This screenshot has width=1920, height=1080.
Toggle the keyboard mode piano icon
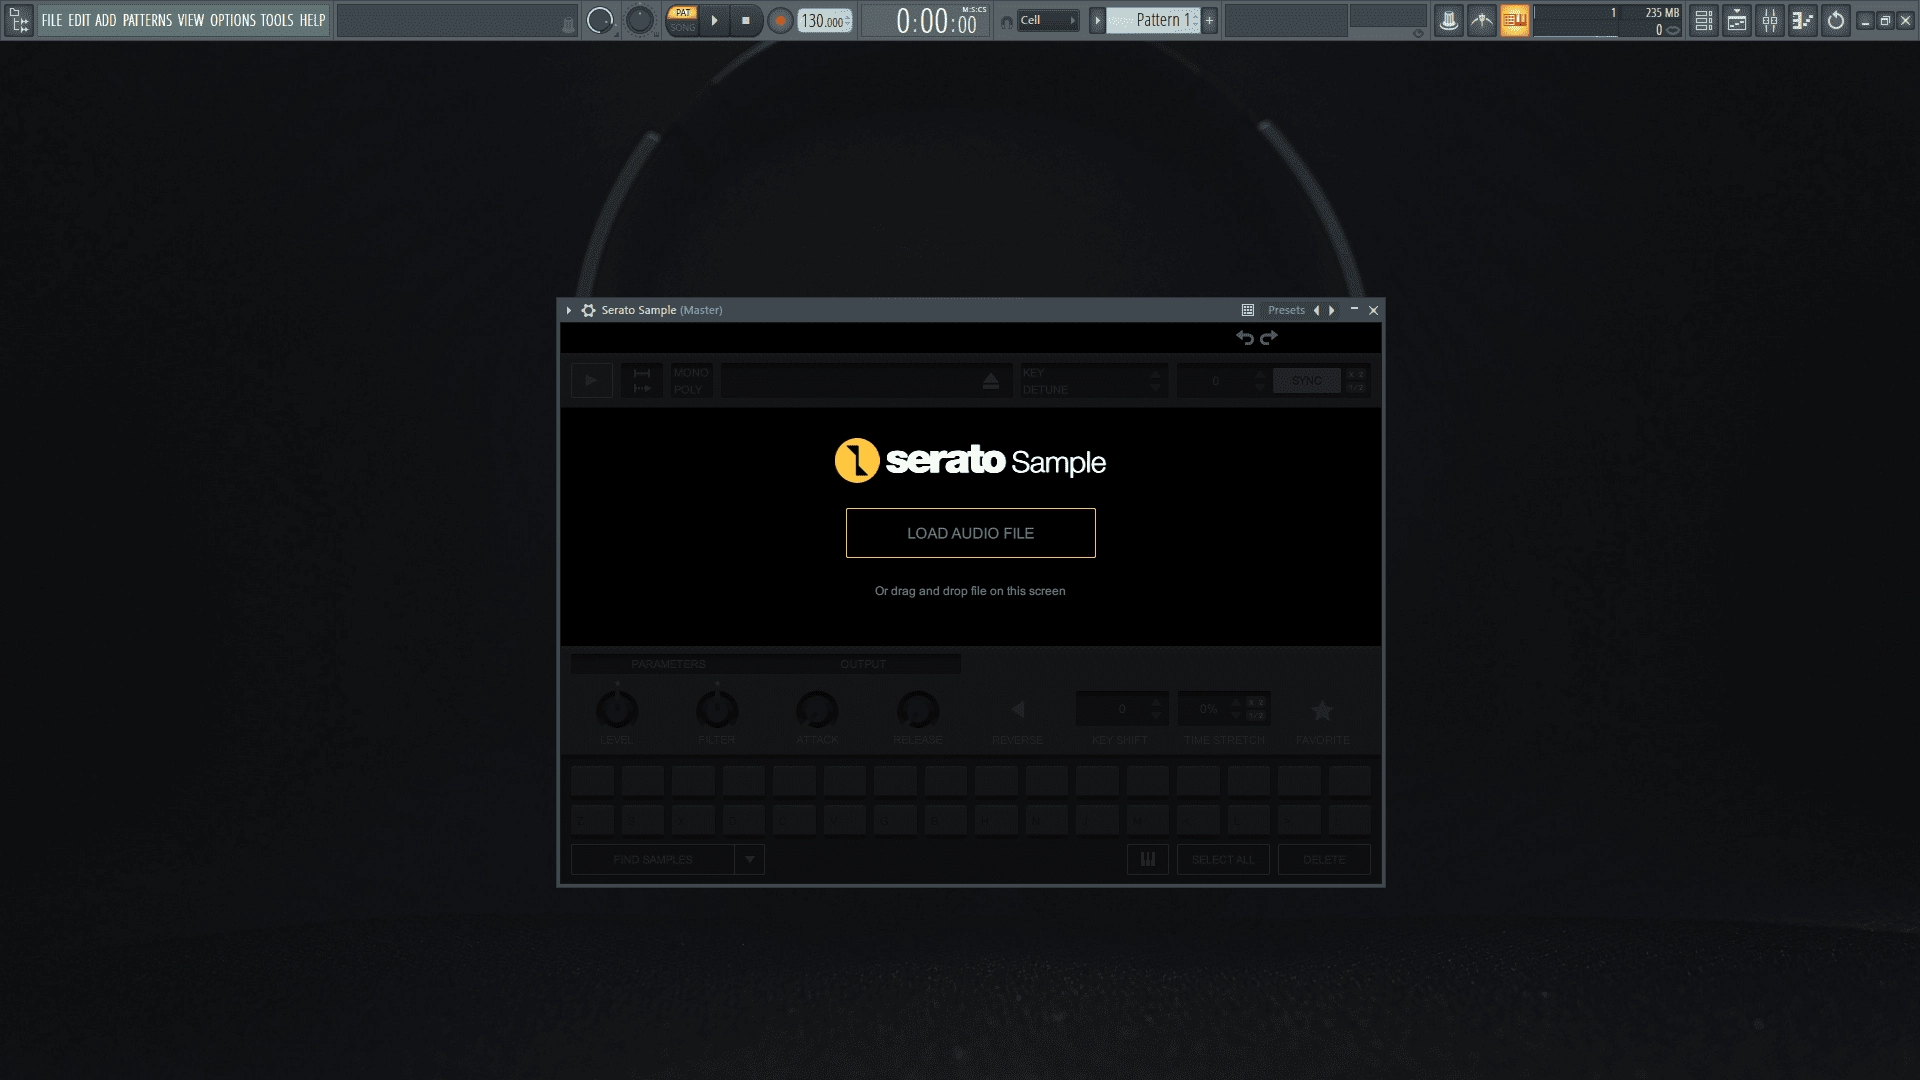tap(1148, 859)
